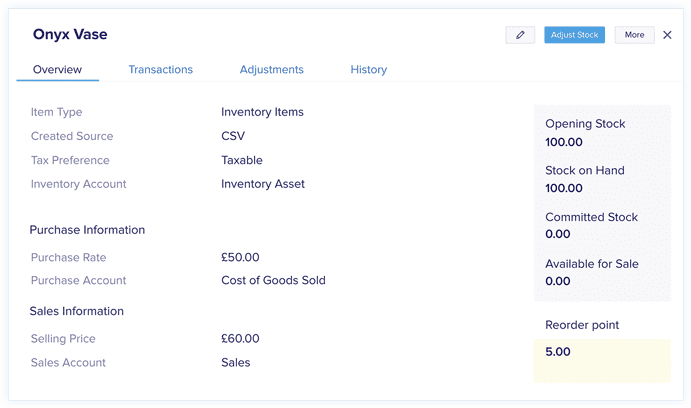Image resolution: width=691 pixels, height=408 pixels.
Task: Click the Adjust Stock button
Action: click(x=574, y=35)
